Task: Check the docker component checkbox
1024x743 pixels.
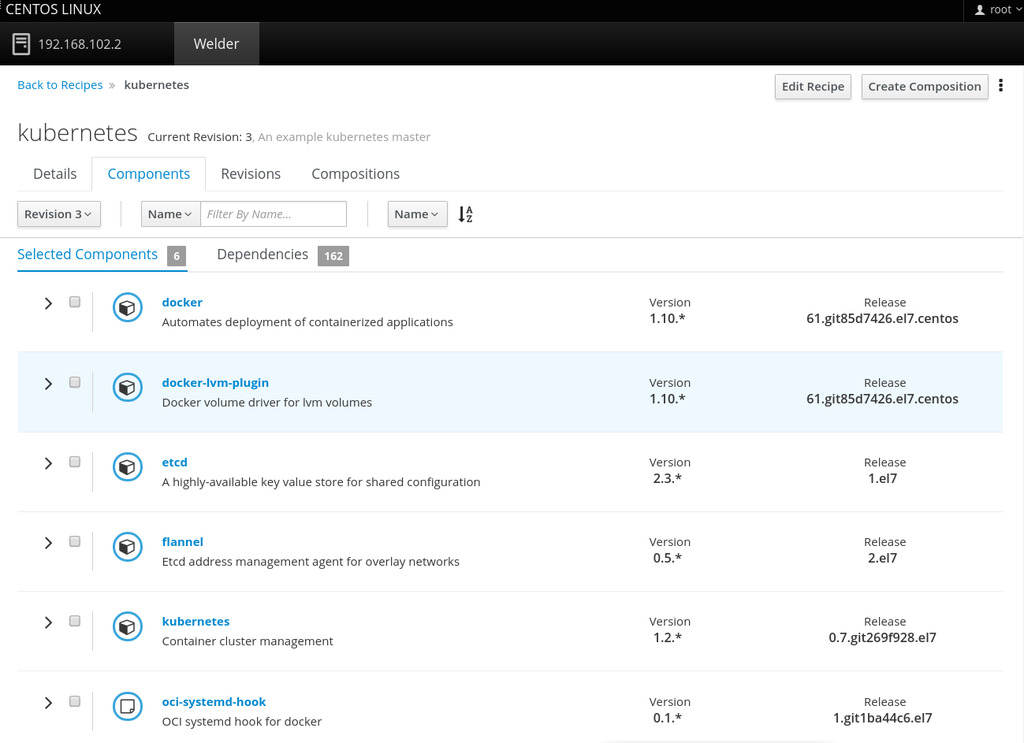Action: [x=75, y=302]
